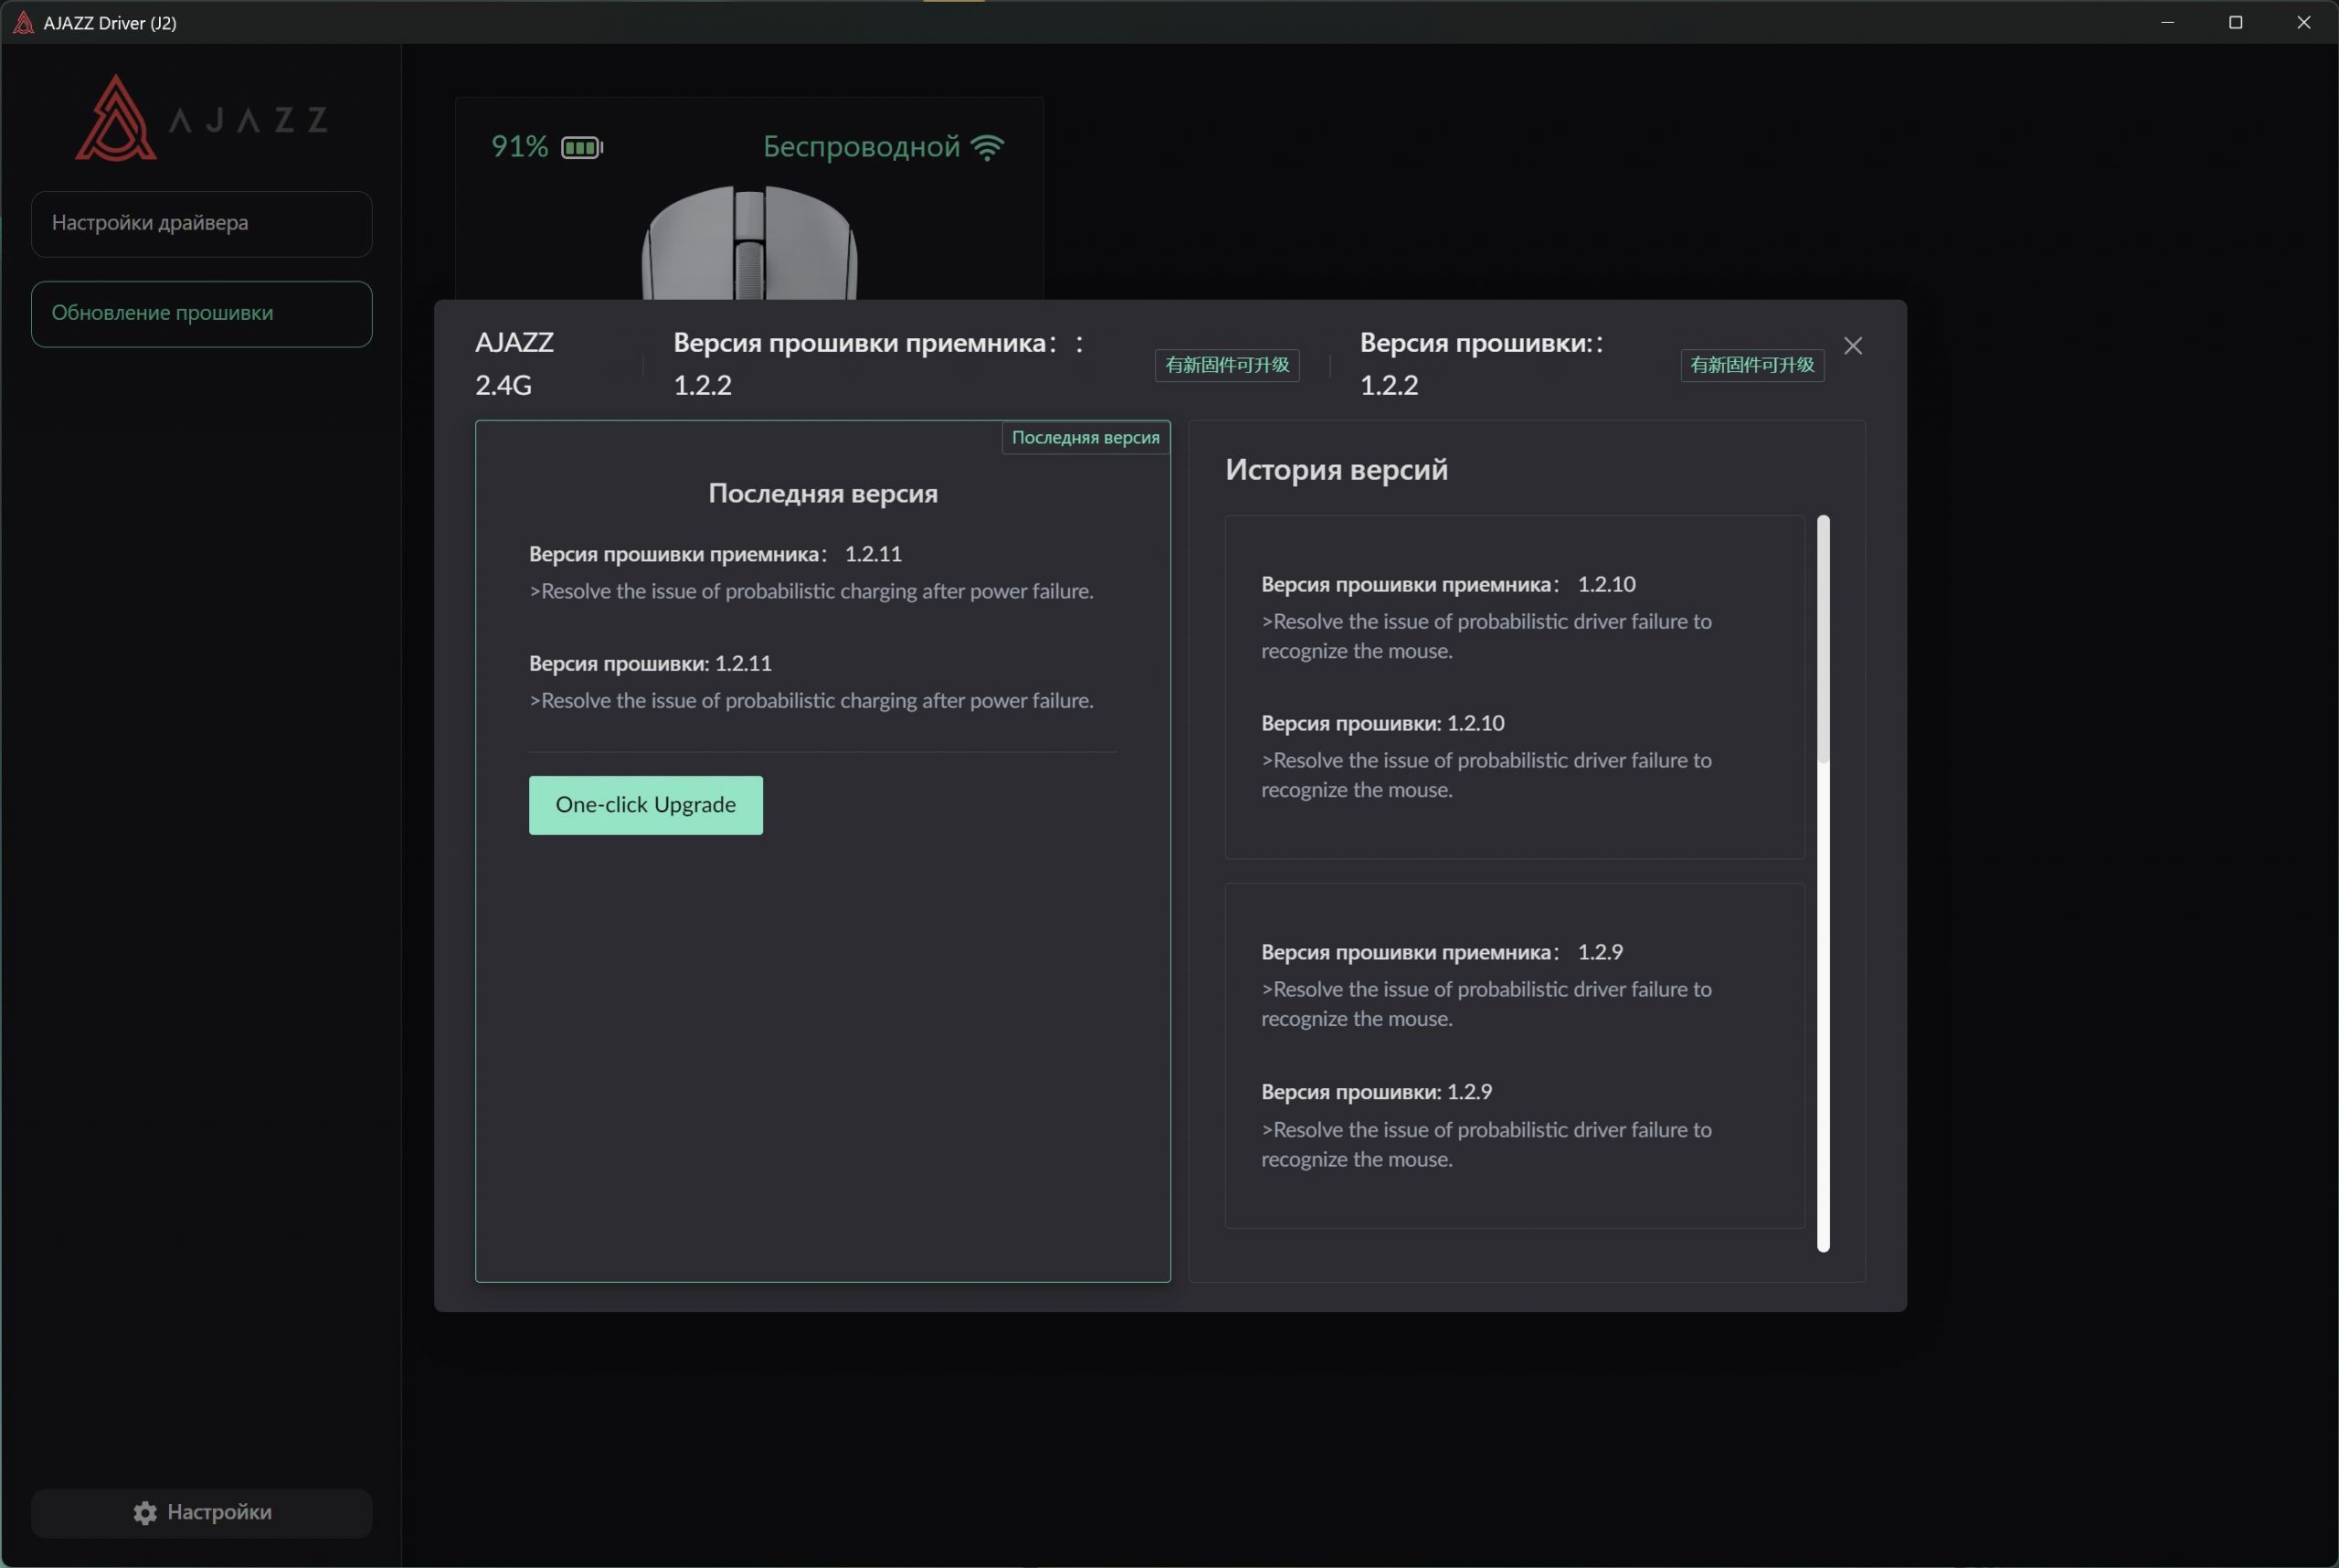This screenshot has height=1568, width=2339.
Task: Minimize the AJAZZ Driver window
Action: tap(2167, 22)
